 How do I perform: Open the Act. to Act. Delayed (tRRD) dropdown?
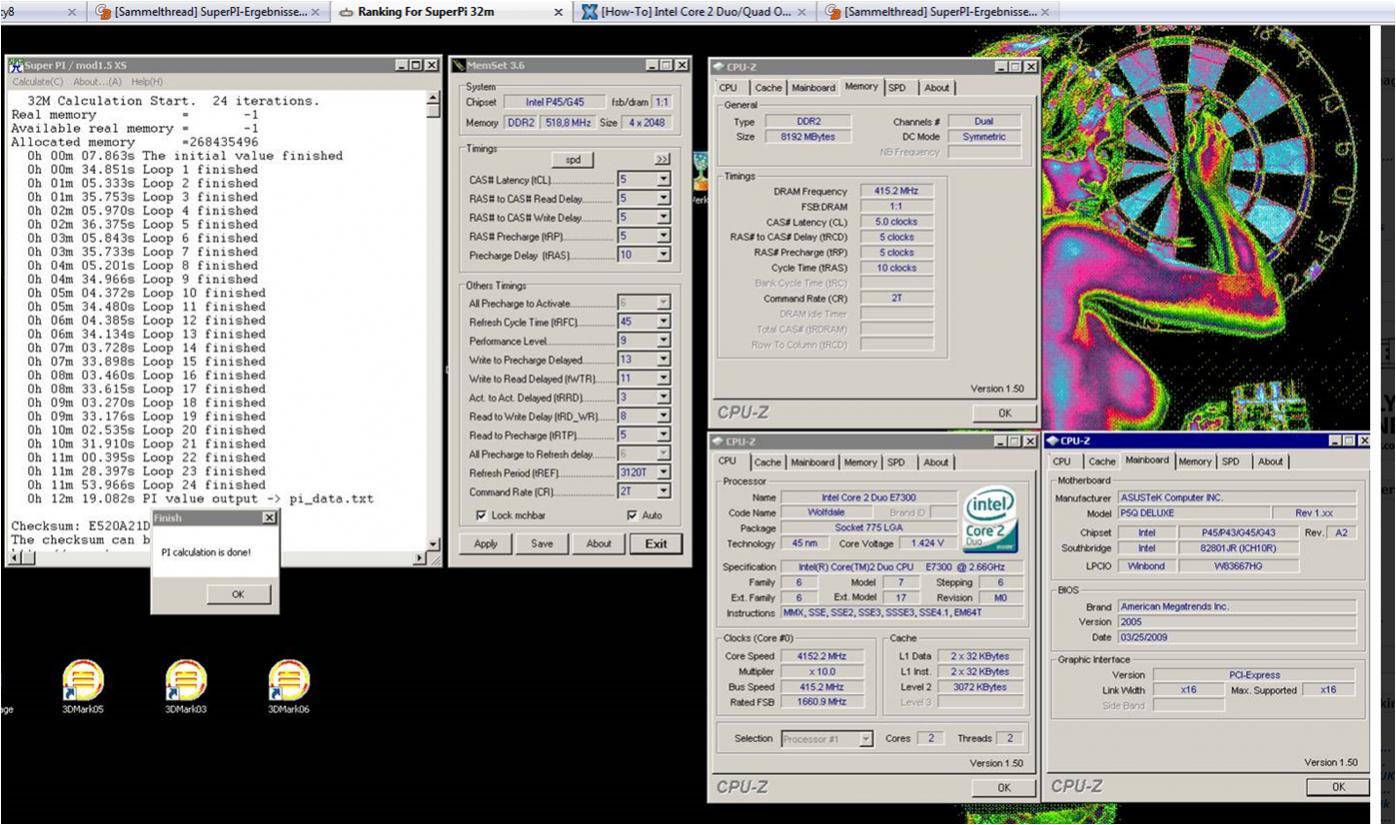click(x=664, y=398)
